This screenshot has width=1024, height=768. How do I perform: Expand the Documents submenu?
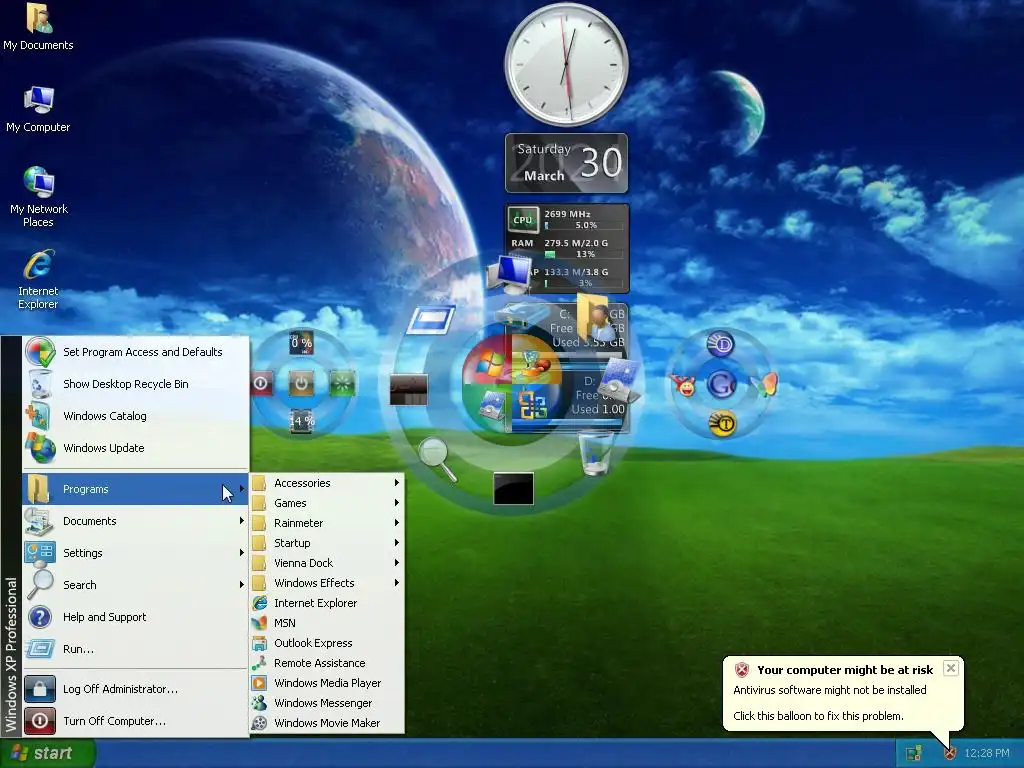pos(136,521)
